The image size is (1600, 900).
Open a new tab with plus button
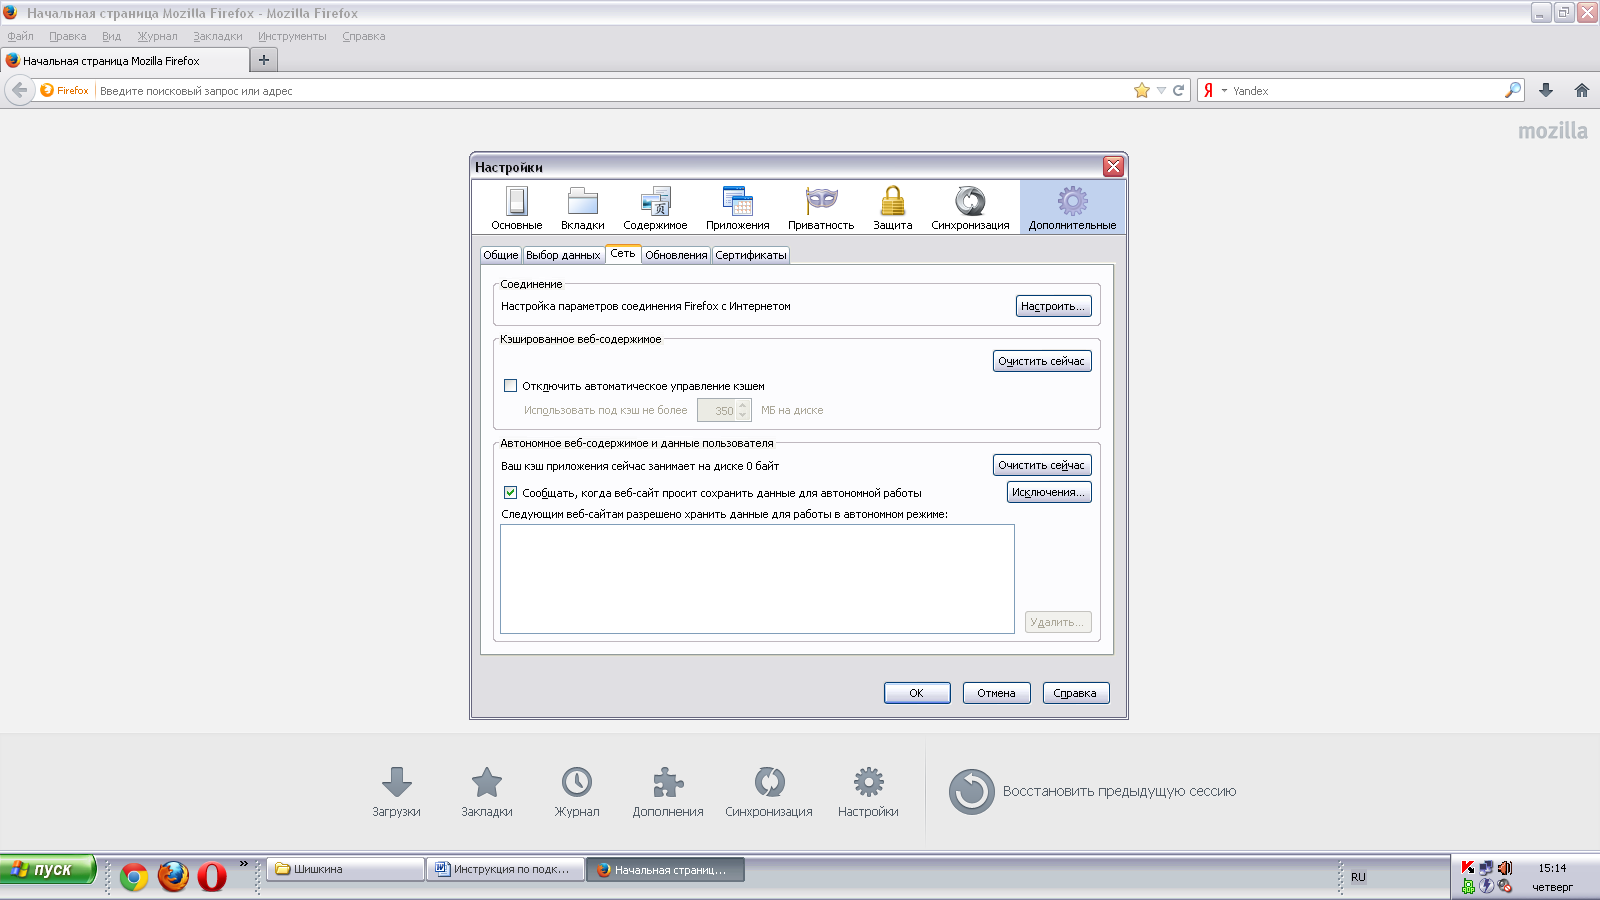264,60
